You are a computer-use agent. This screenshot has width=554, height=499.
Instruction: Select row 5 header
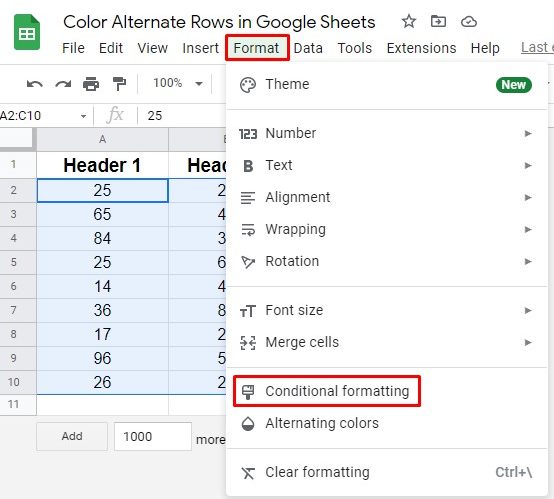pos(18,263)
